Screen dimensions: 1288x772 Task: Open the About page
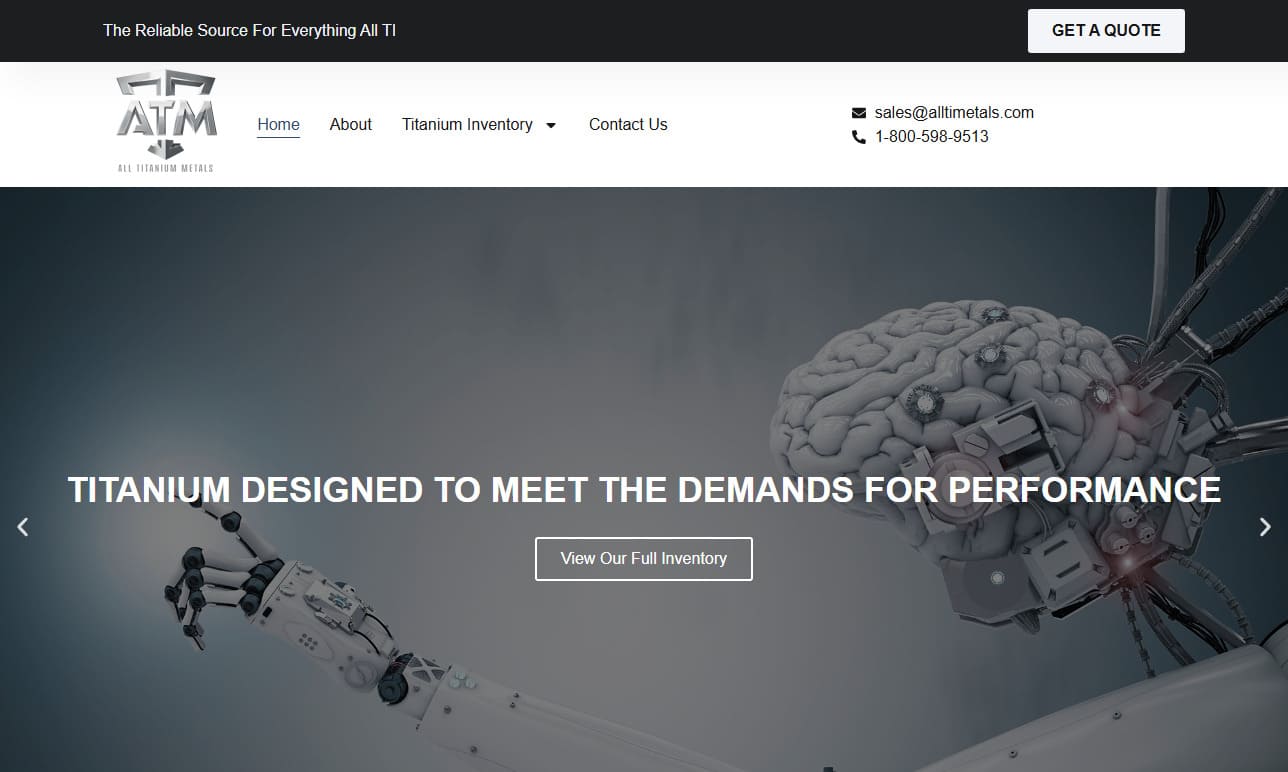point(351,125)
